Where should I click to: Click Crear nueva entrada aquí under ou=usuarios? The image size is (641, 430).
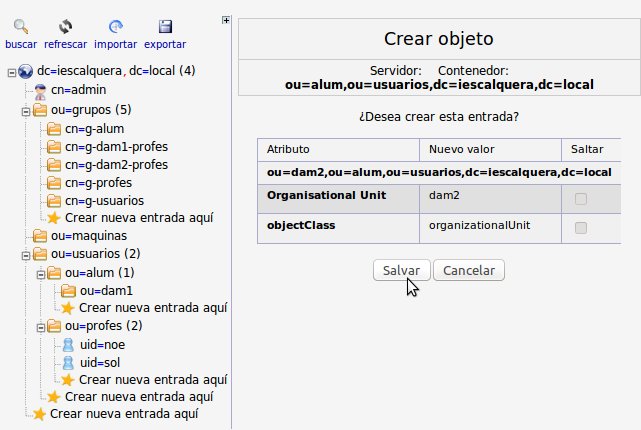(x=139, y=397)
